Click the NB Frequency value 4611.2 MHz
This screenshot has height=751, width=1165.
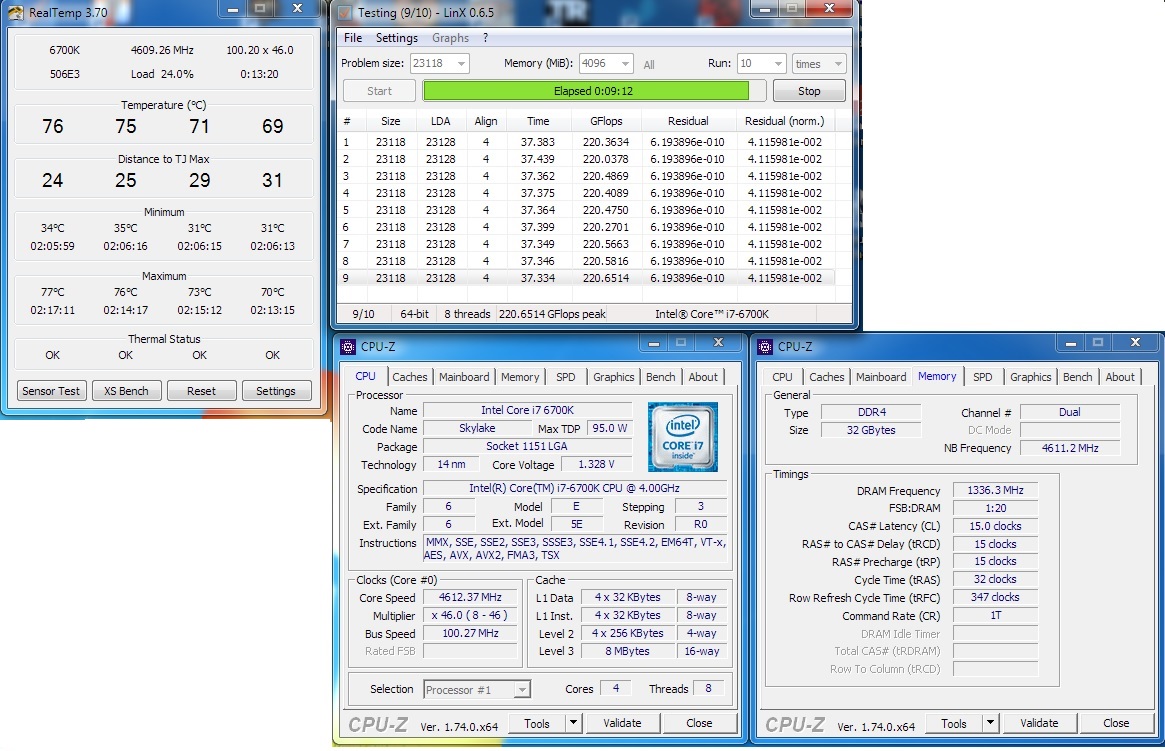(1070, 448)
